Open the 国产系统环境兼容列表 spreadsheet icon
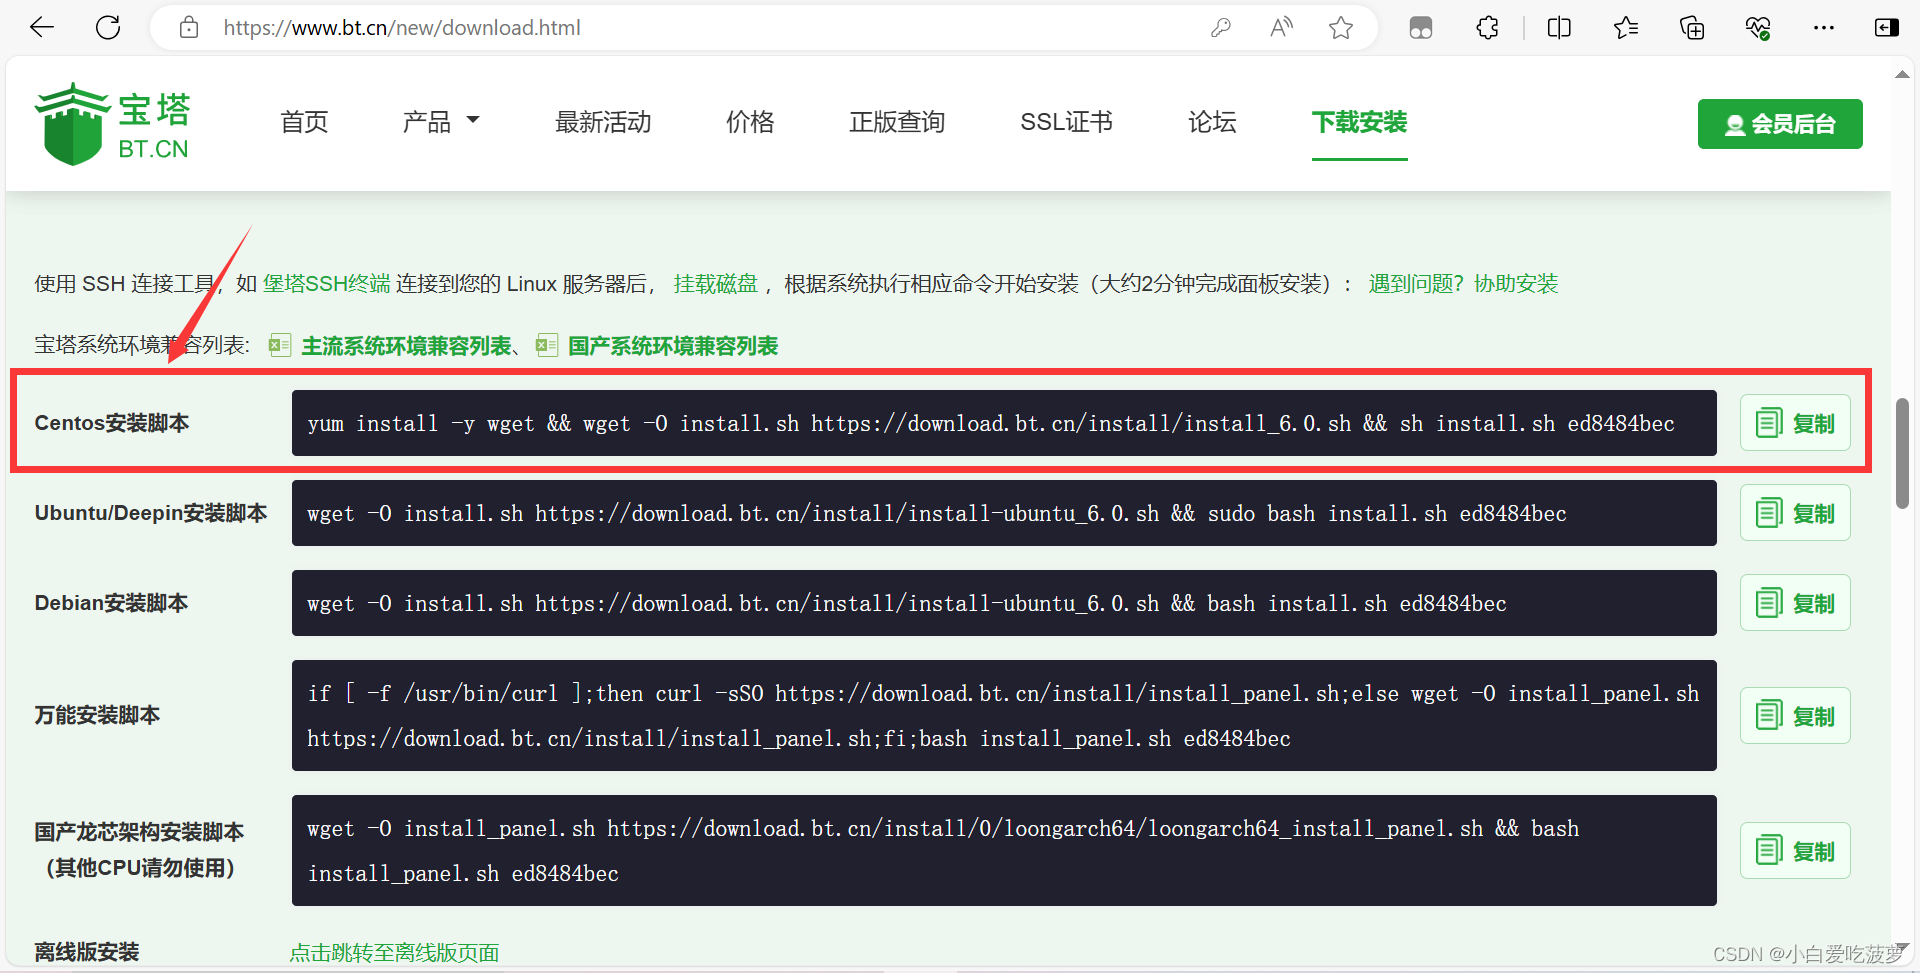 [x=546, y=345]
